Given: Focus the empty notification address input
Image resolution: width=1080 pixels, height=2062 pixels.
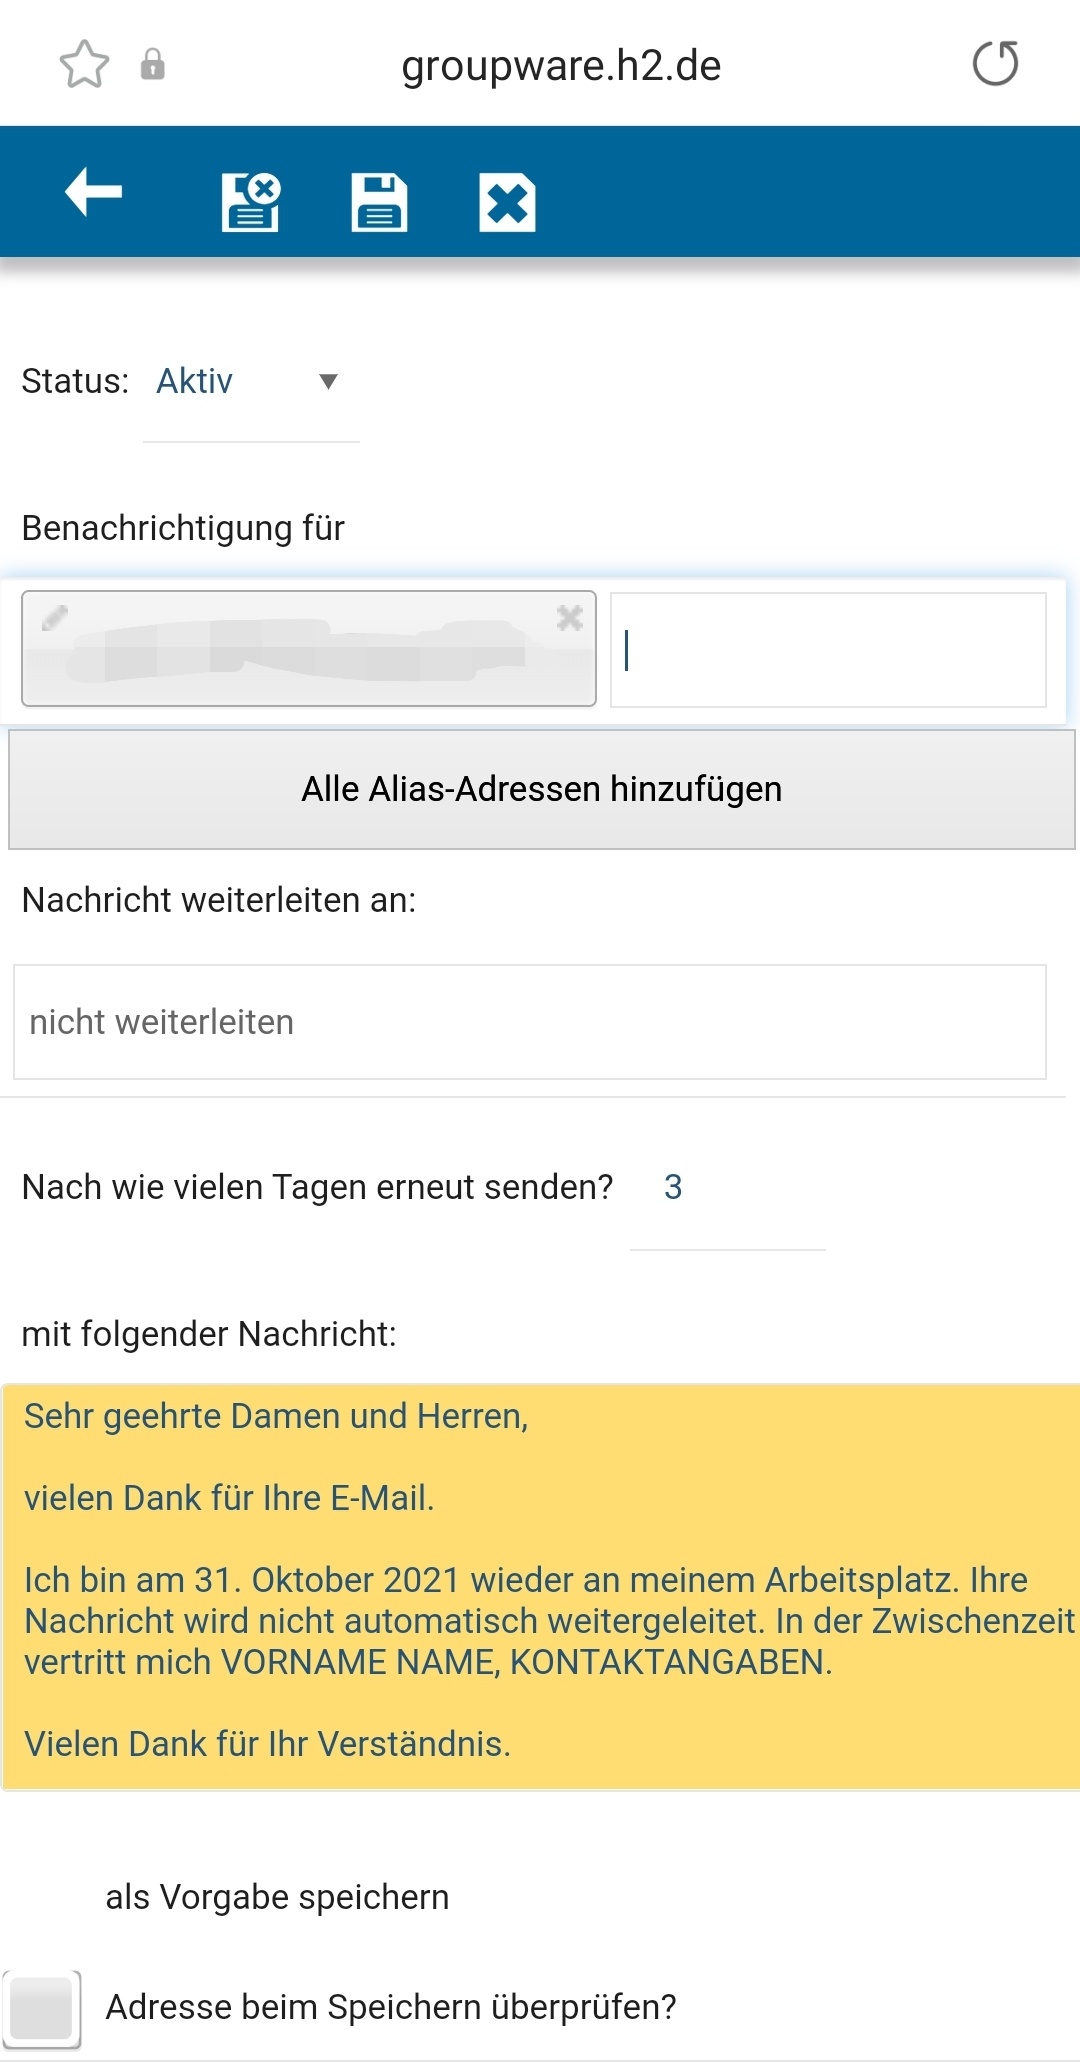Looking at the screenshot, I should pyautogui.click(x=828, y=650).
